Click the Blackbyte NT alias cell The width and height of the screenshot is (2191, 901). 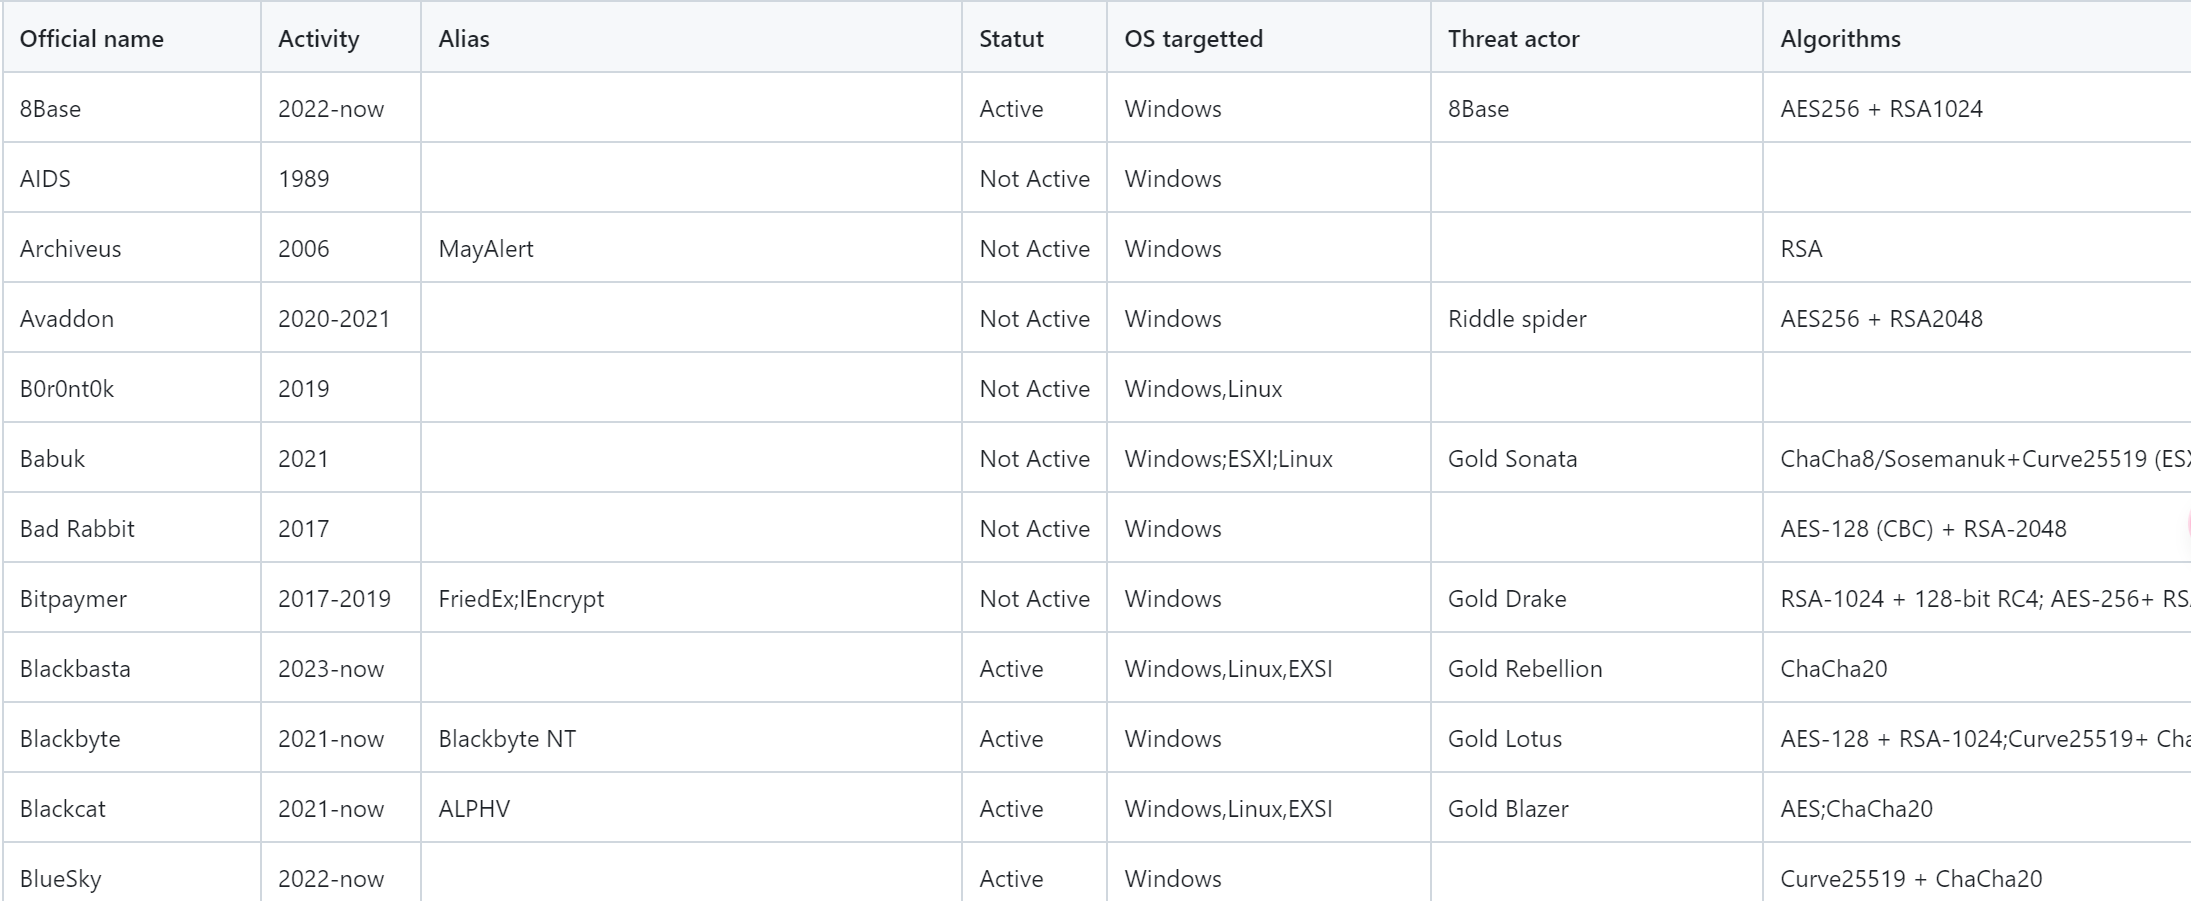coord(507,739)
